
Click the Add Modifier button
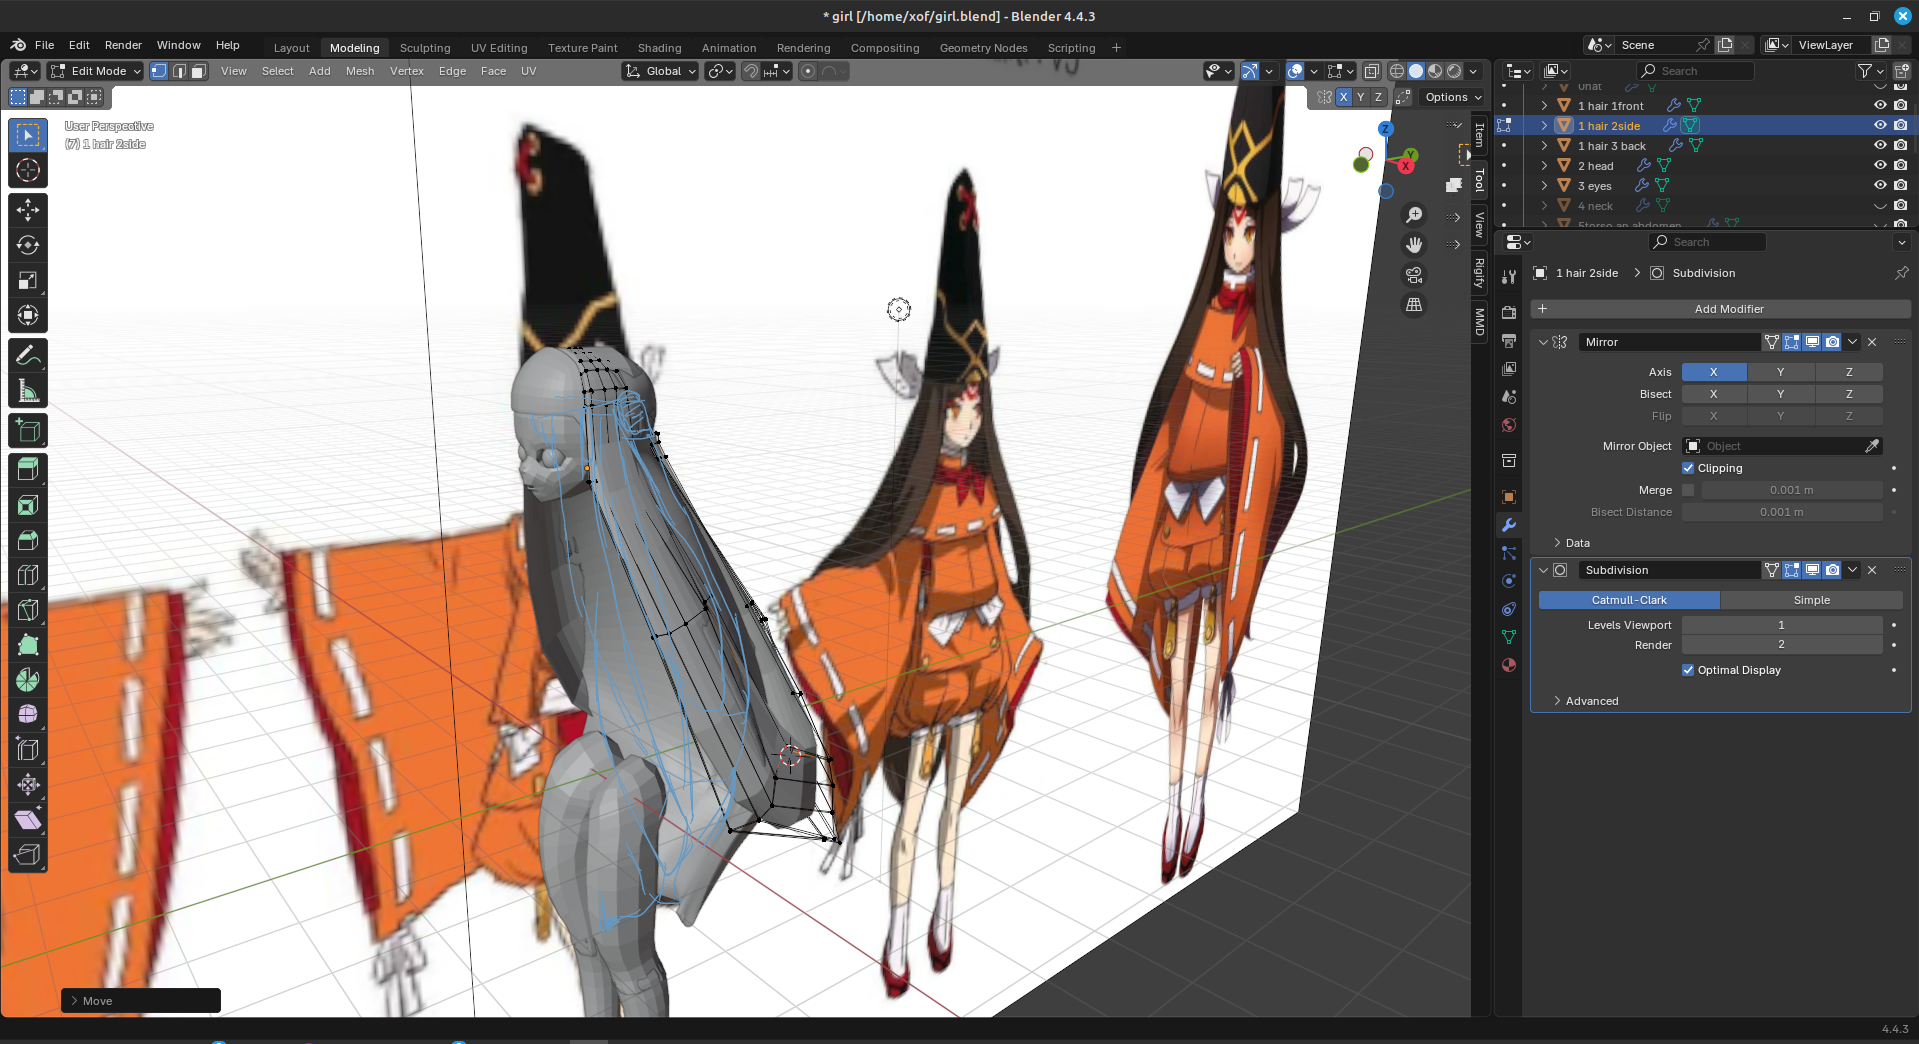1720,309
